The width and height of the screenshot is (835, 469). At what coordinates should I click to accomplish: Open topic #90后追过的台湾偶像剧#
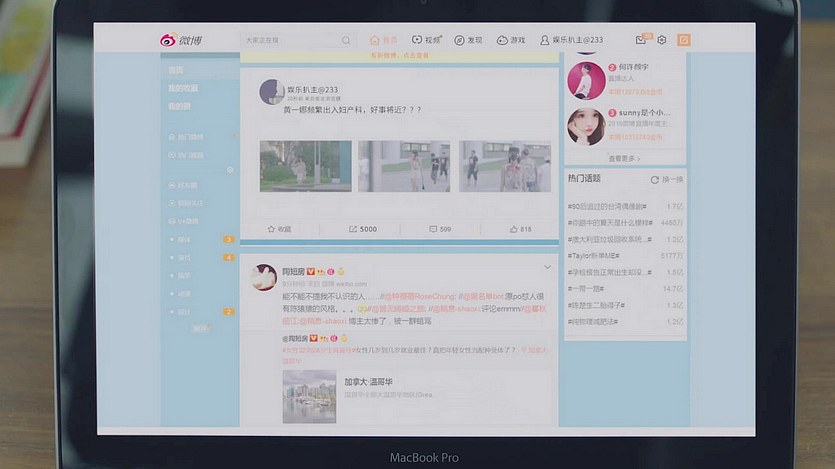point(607,206)
